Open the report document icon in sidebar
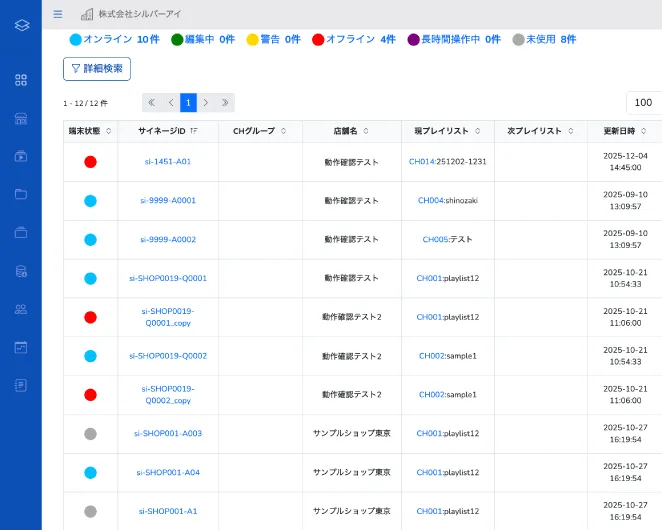Viewport: 662px width, 530px height. tap(21, 385)
